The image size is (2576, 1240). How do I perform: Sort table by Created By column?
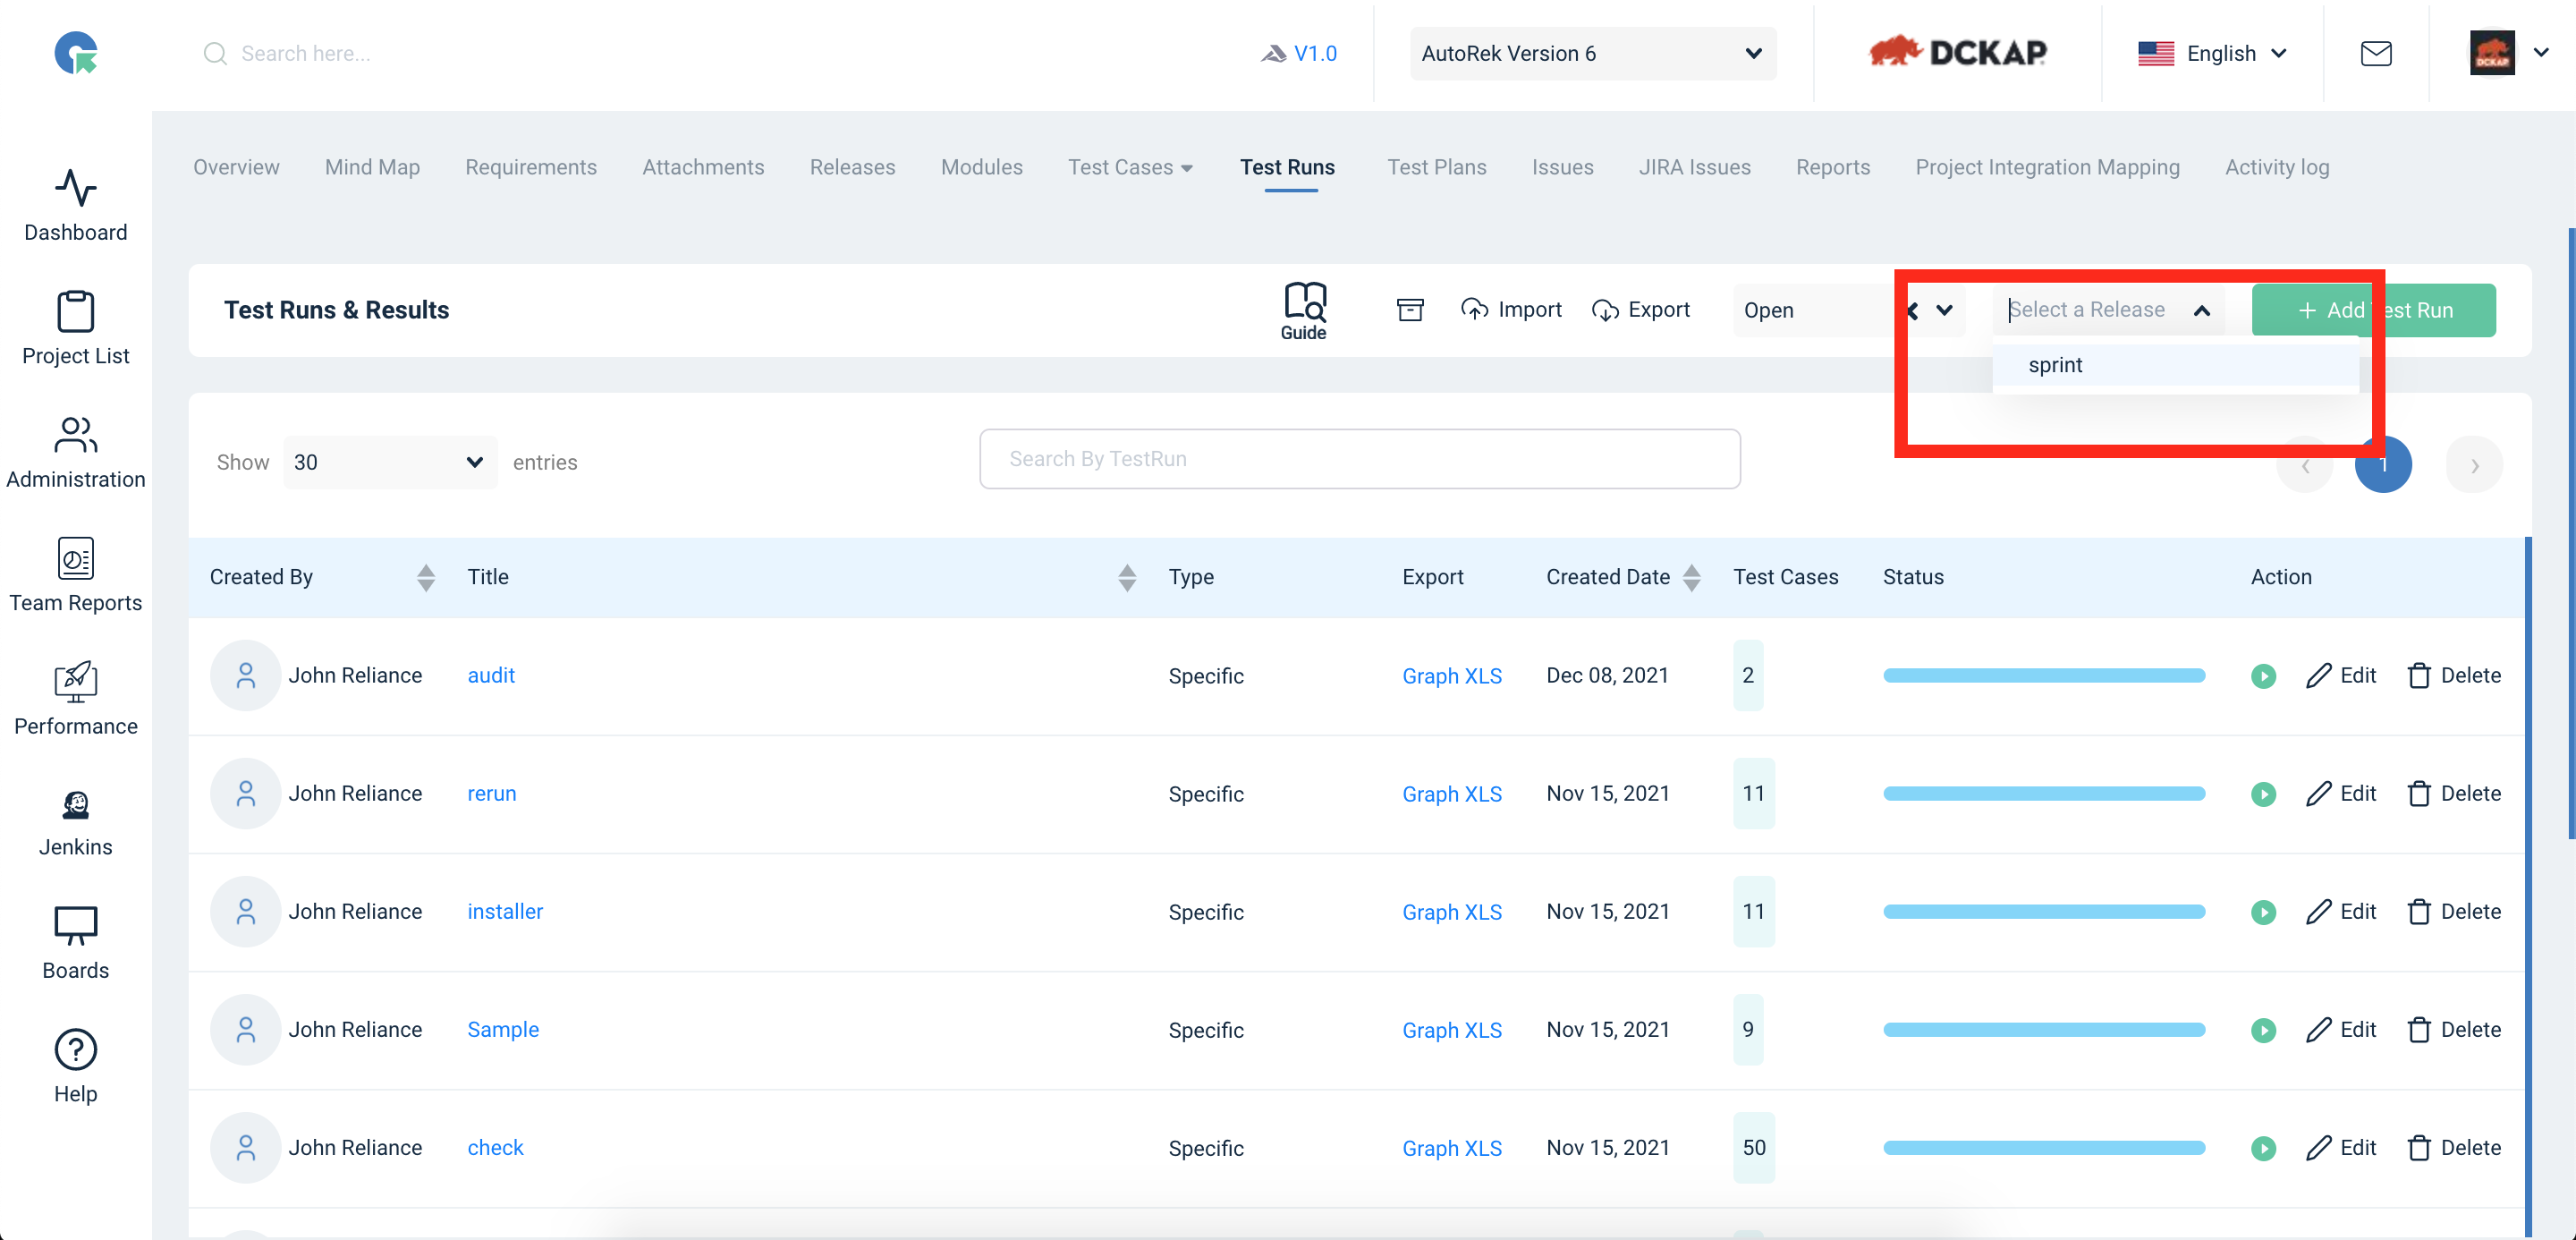coord(426,577)
